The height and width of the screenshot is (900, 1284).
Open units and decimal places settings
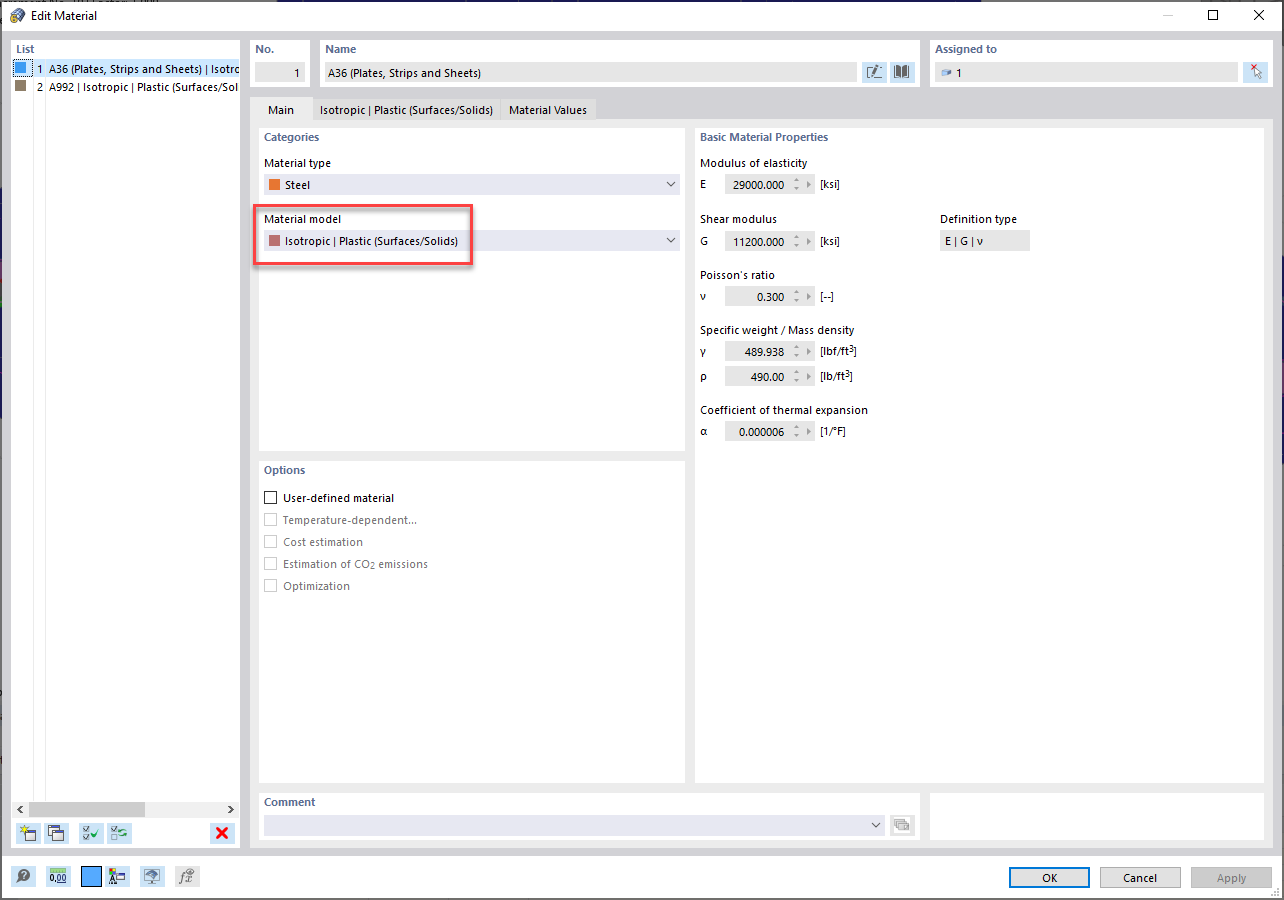[57, 876]
